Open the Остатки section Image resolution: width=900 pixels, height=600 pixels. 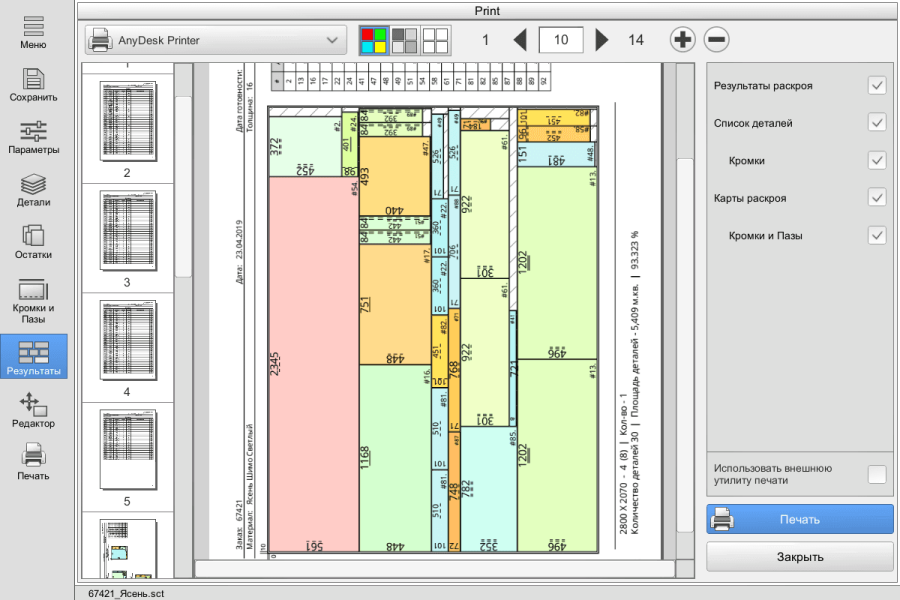pos(33,242)
